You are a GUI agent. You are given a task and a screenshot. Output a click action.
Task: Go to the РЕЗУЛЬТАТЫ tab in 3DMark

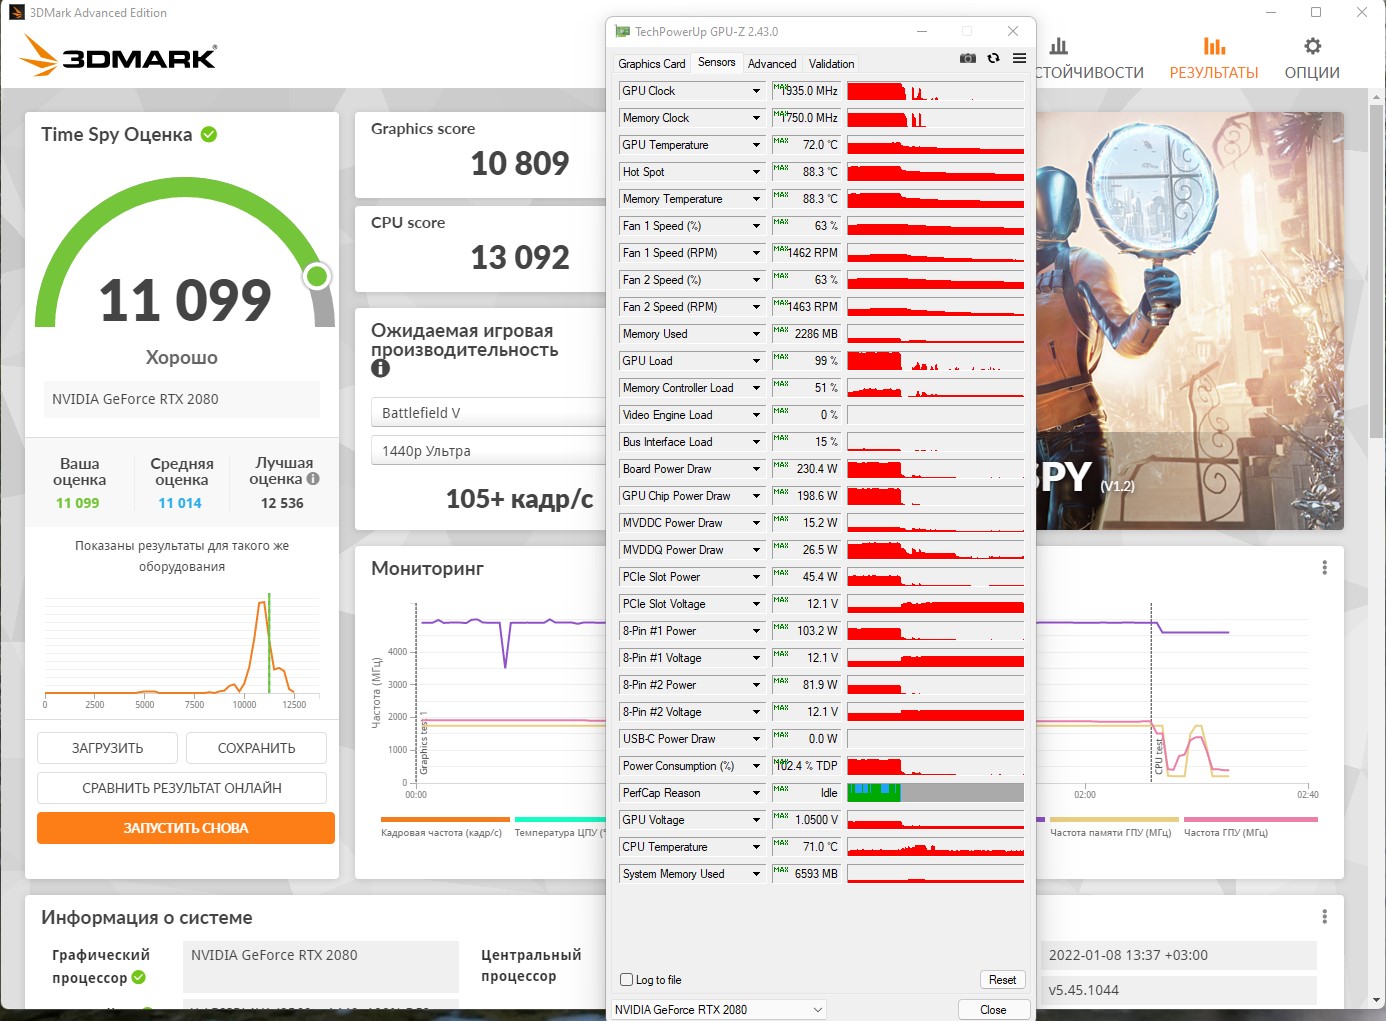(1214, 59)
